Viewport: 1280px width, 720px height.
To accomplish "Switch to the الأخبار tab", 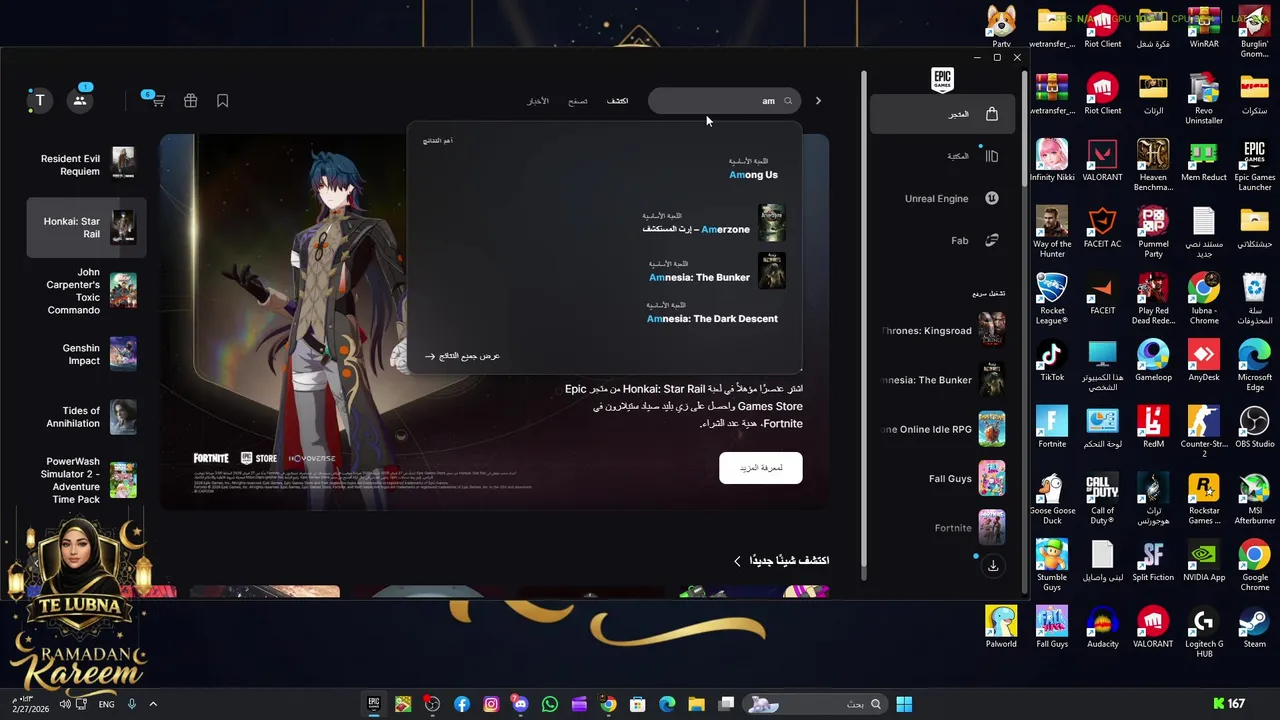I will coord(538,101).
